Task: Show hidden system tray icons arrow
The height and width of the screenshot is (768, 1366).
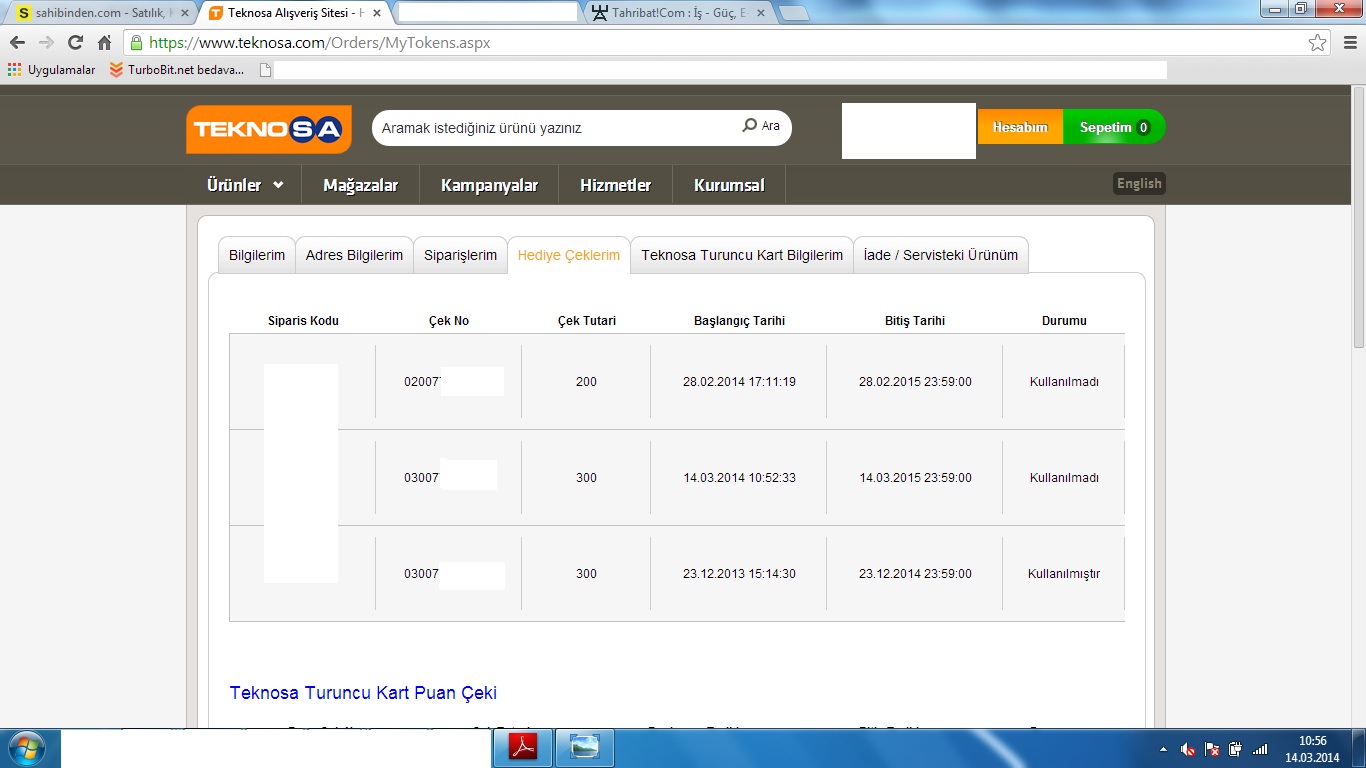Action: pyautogui.click(x=1163, y=749)
